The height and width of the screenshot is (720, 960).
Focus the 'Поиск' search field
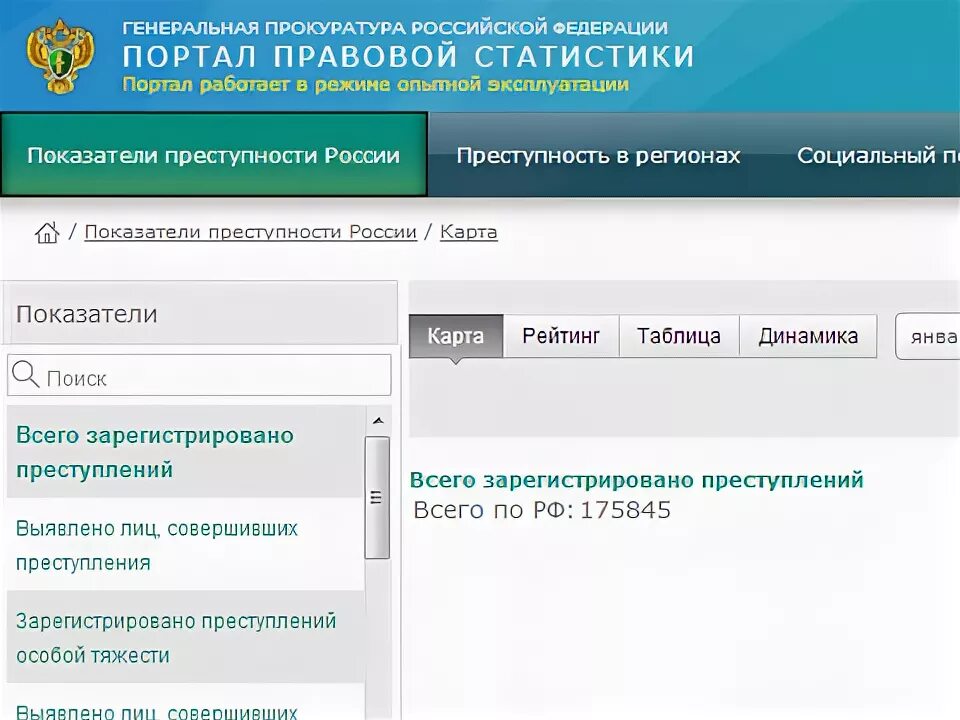(x=199, y=375)
